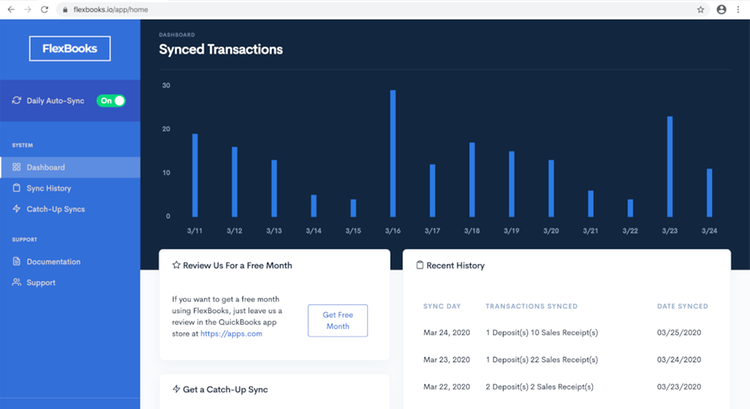Click the browser reload icon
This screenshot has height=409, width=750.
[45, 9]
